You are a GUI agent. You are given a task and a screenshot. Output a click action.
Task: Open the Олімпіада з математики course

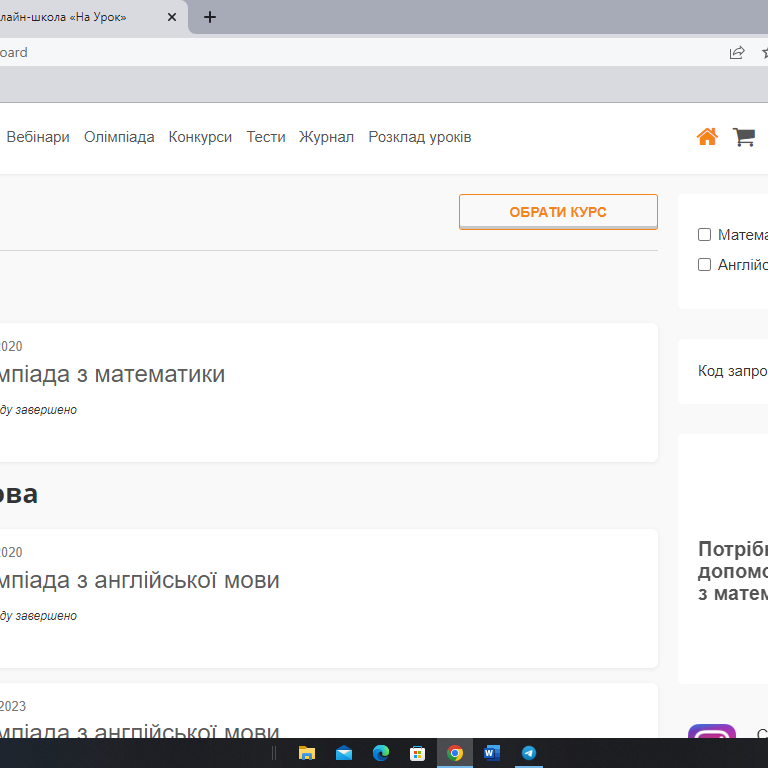112,375
